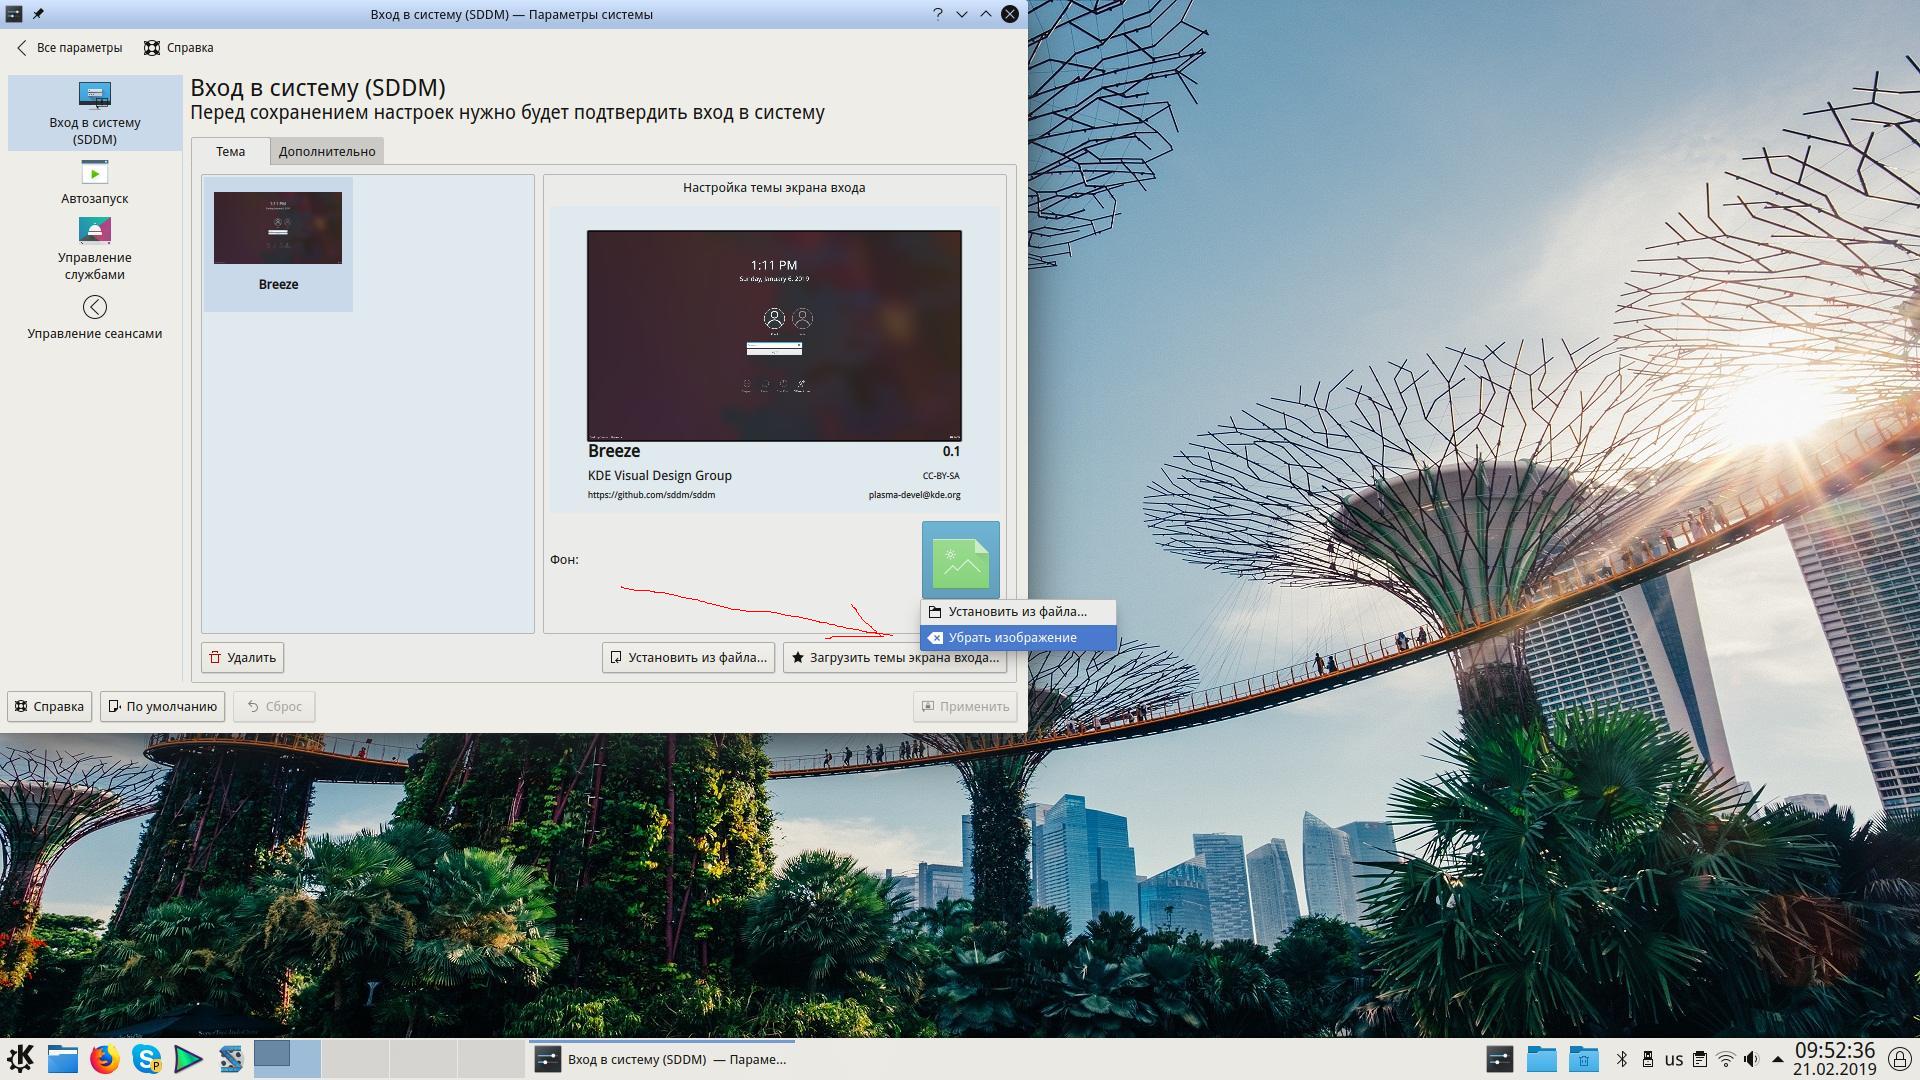The height and width of the screenshot is (1080, 1920).
Task: Switch to the Дополнительно tab
Action: 327,151
